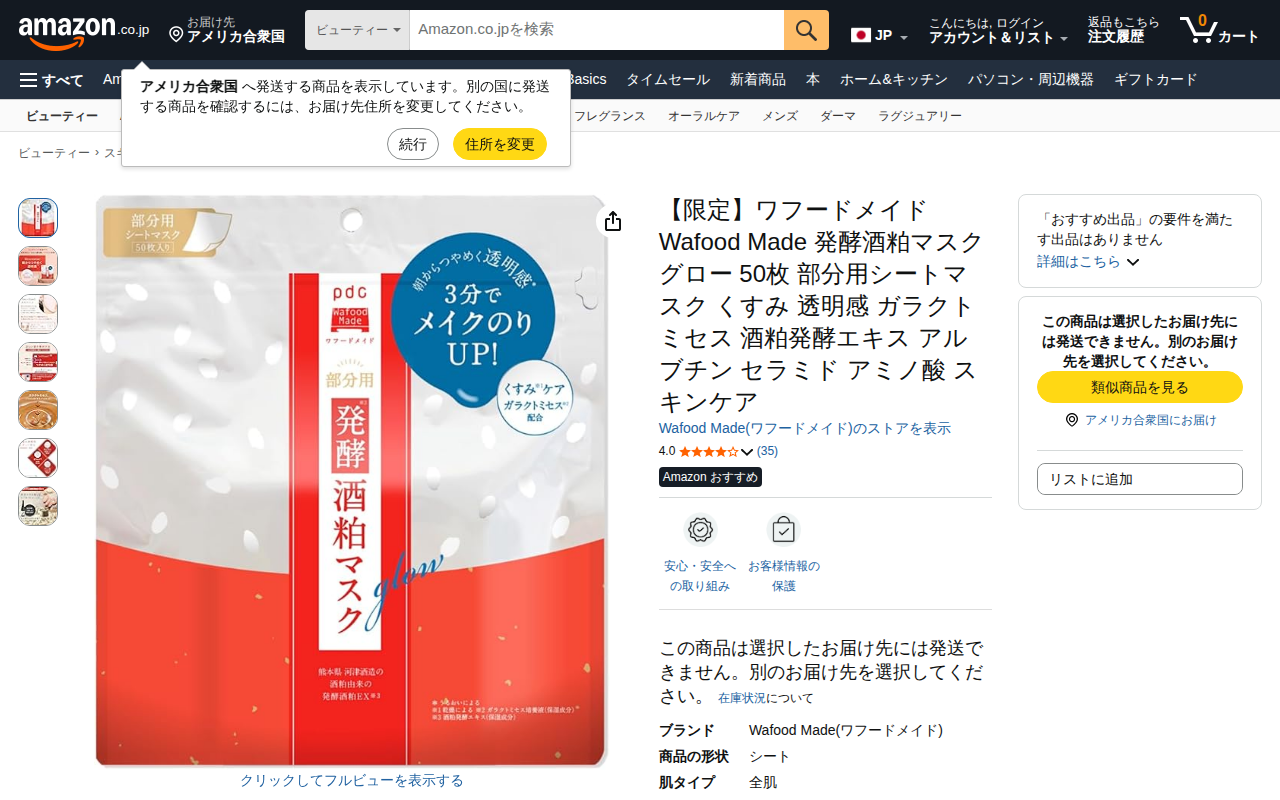Expand the star rating dropdown arrow
This screenshot has height=800, width=1280.
(747, 452)
